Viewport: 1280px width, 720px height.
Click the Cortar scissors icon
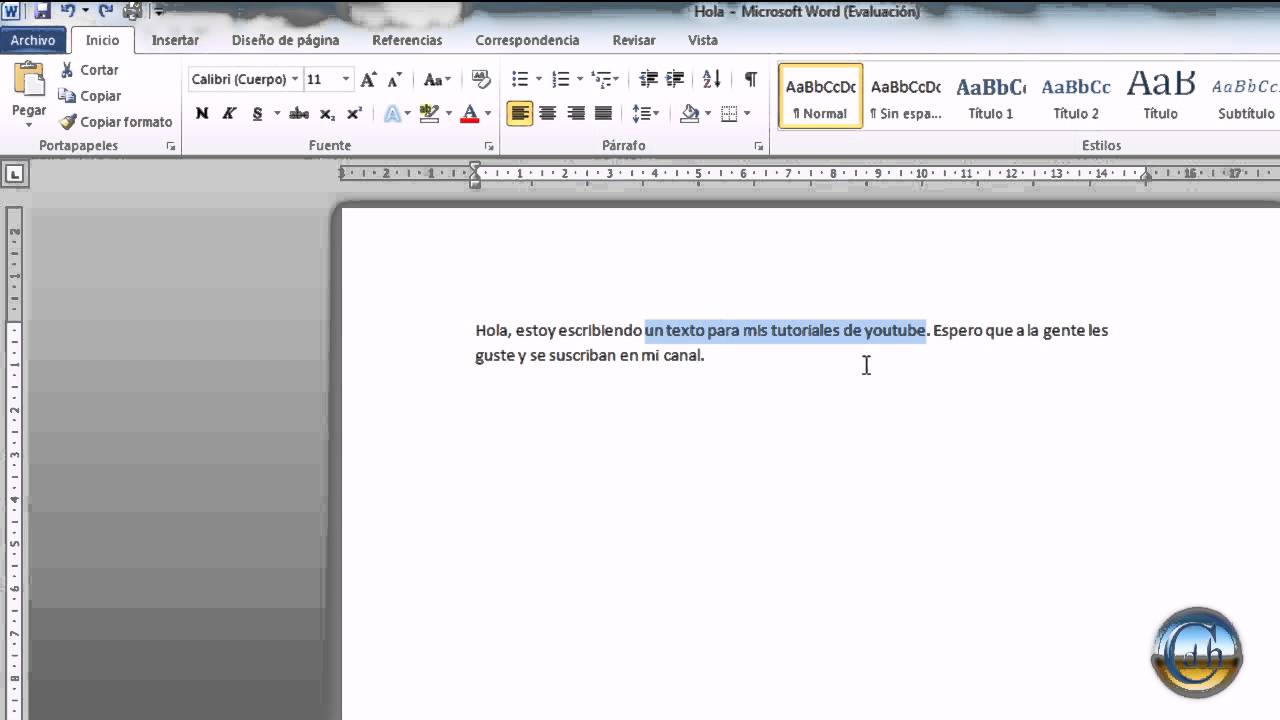[67, 70]
